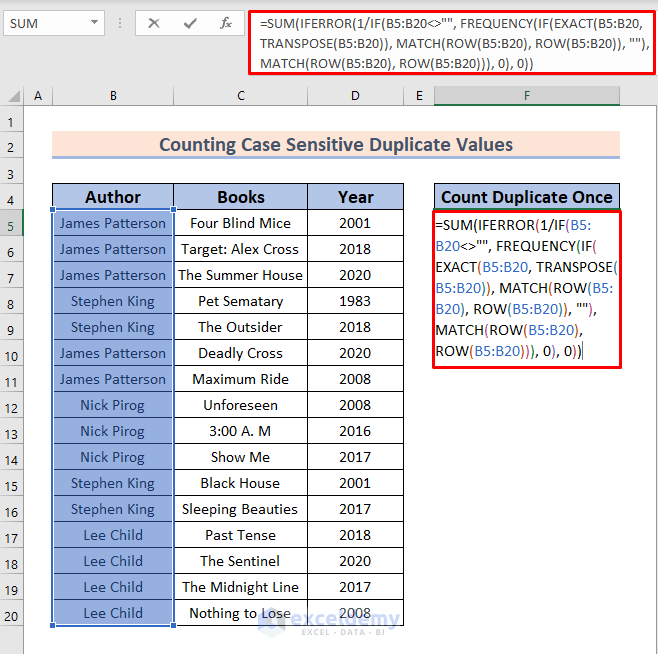
Task: Click 'Show Me' cell
Action: [240, 457]
